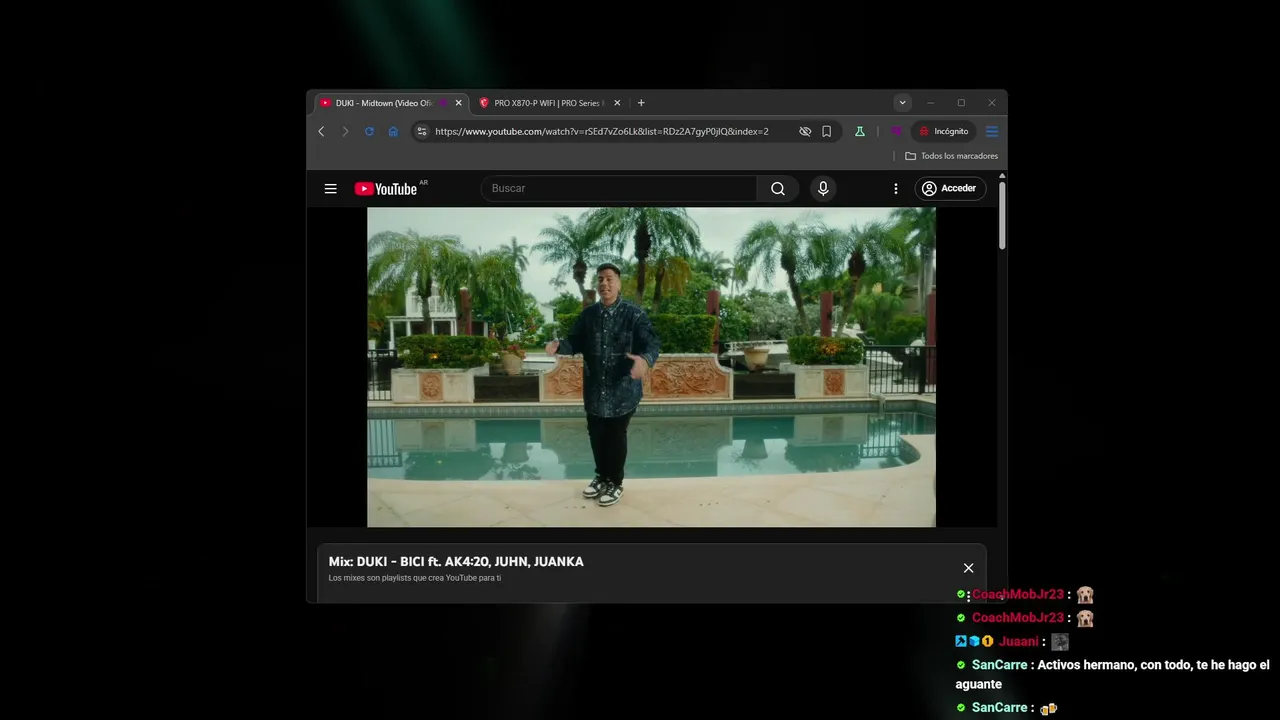Click the YouTube video player
Image resolution: width=1280 pixels, height=720 pixels.
pos(651,367)
